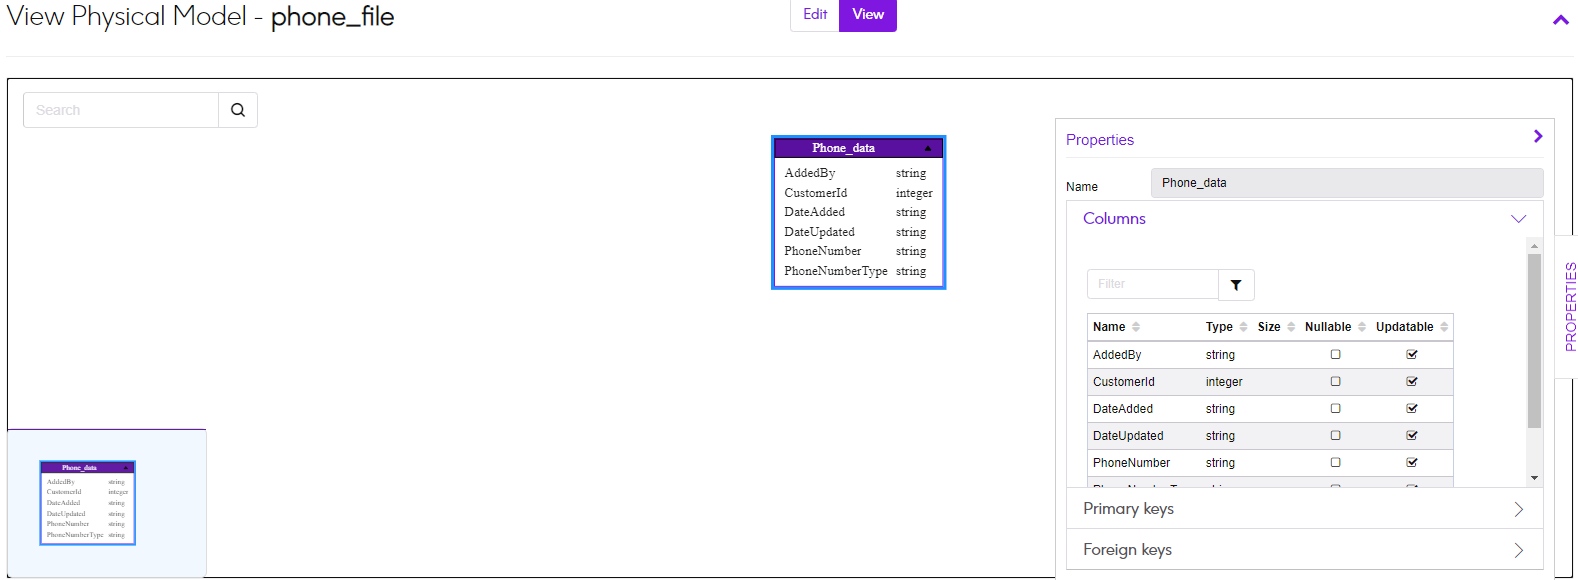Toggle Updatable checkbox for CustomerId
1578x580 pixels.
[x=1412, y=381]
